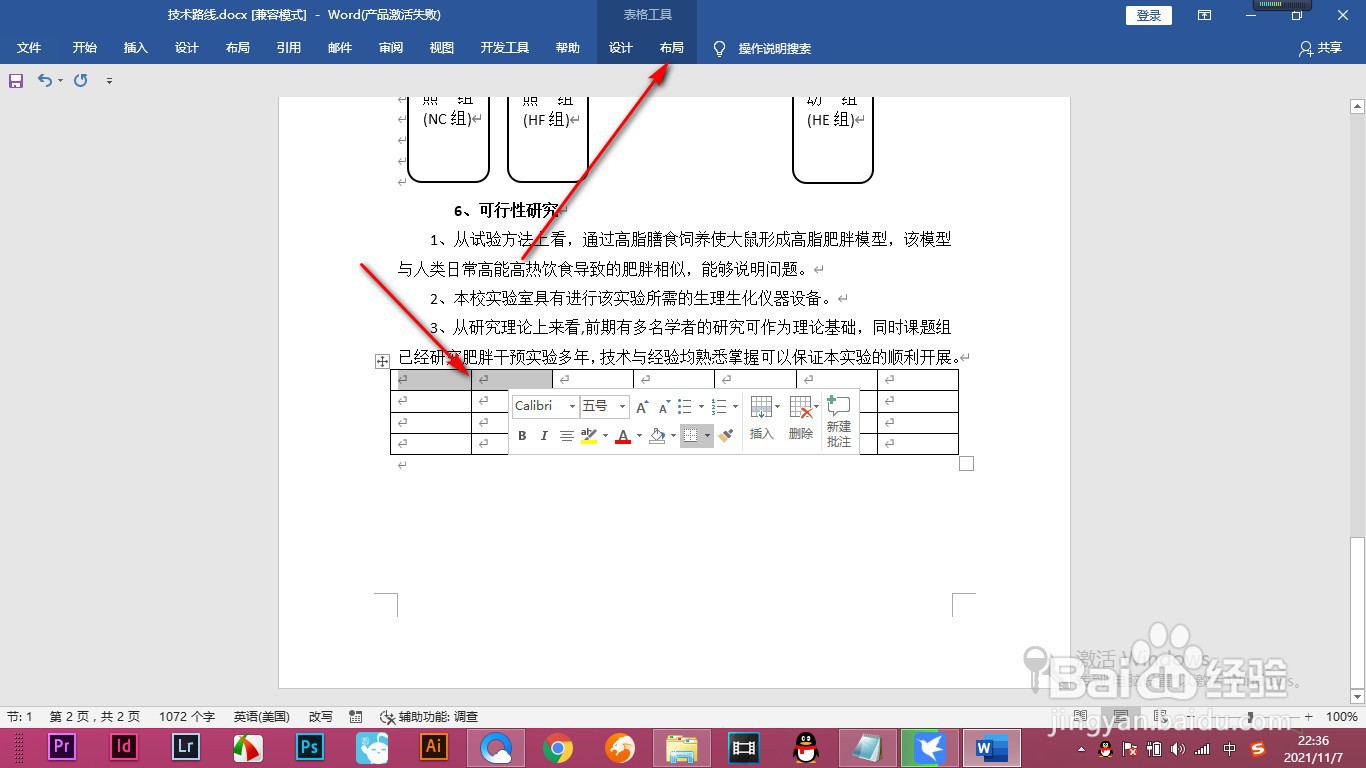Screen dimensions: 1366x768
Task: Open Lightroom from the taskbar
Action: [x=186, y=747]
